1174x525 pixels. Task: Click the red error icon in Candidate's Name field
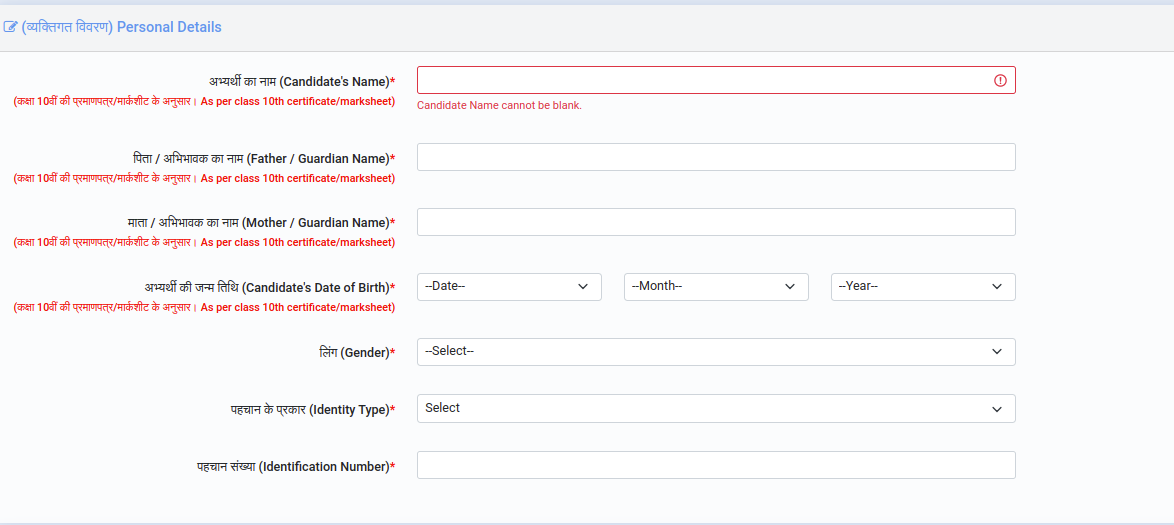click(1000, 80)
